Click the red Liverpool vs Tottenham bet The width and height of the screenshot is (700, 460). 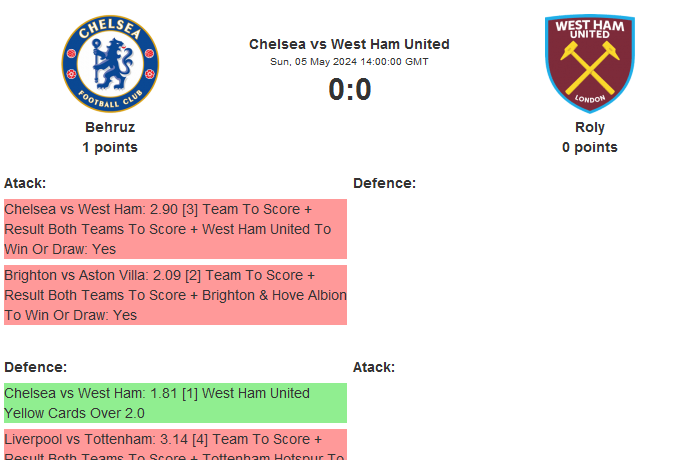click(175, 445)
